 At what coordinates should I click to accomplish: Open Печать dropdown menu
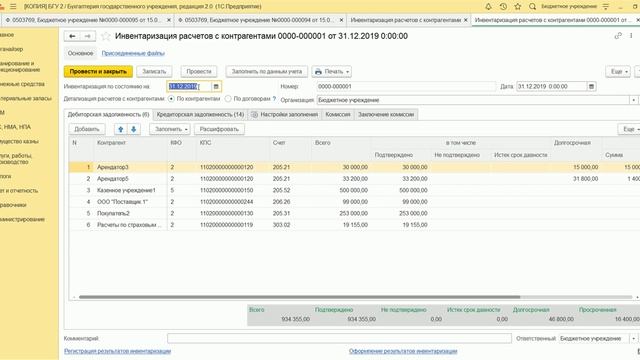coord(332,71)
